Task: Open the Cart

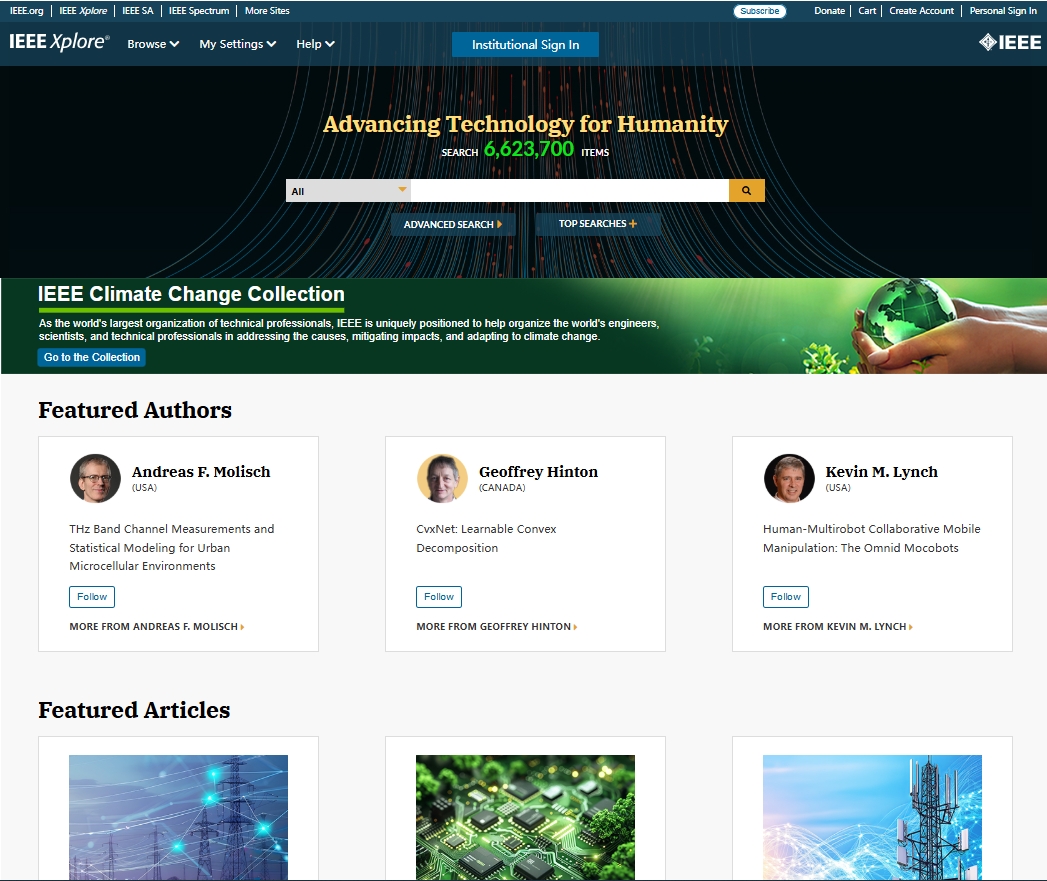Action: click(867, 11)
